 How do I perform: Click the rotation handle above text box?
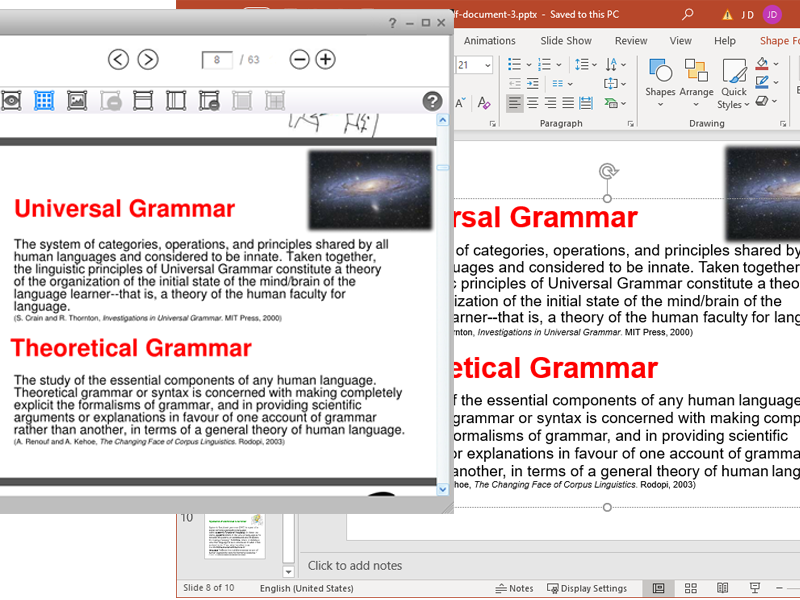click(x=608, y=171)
